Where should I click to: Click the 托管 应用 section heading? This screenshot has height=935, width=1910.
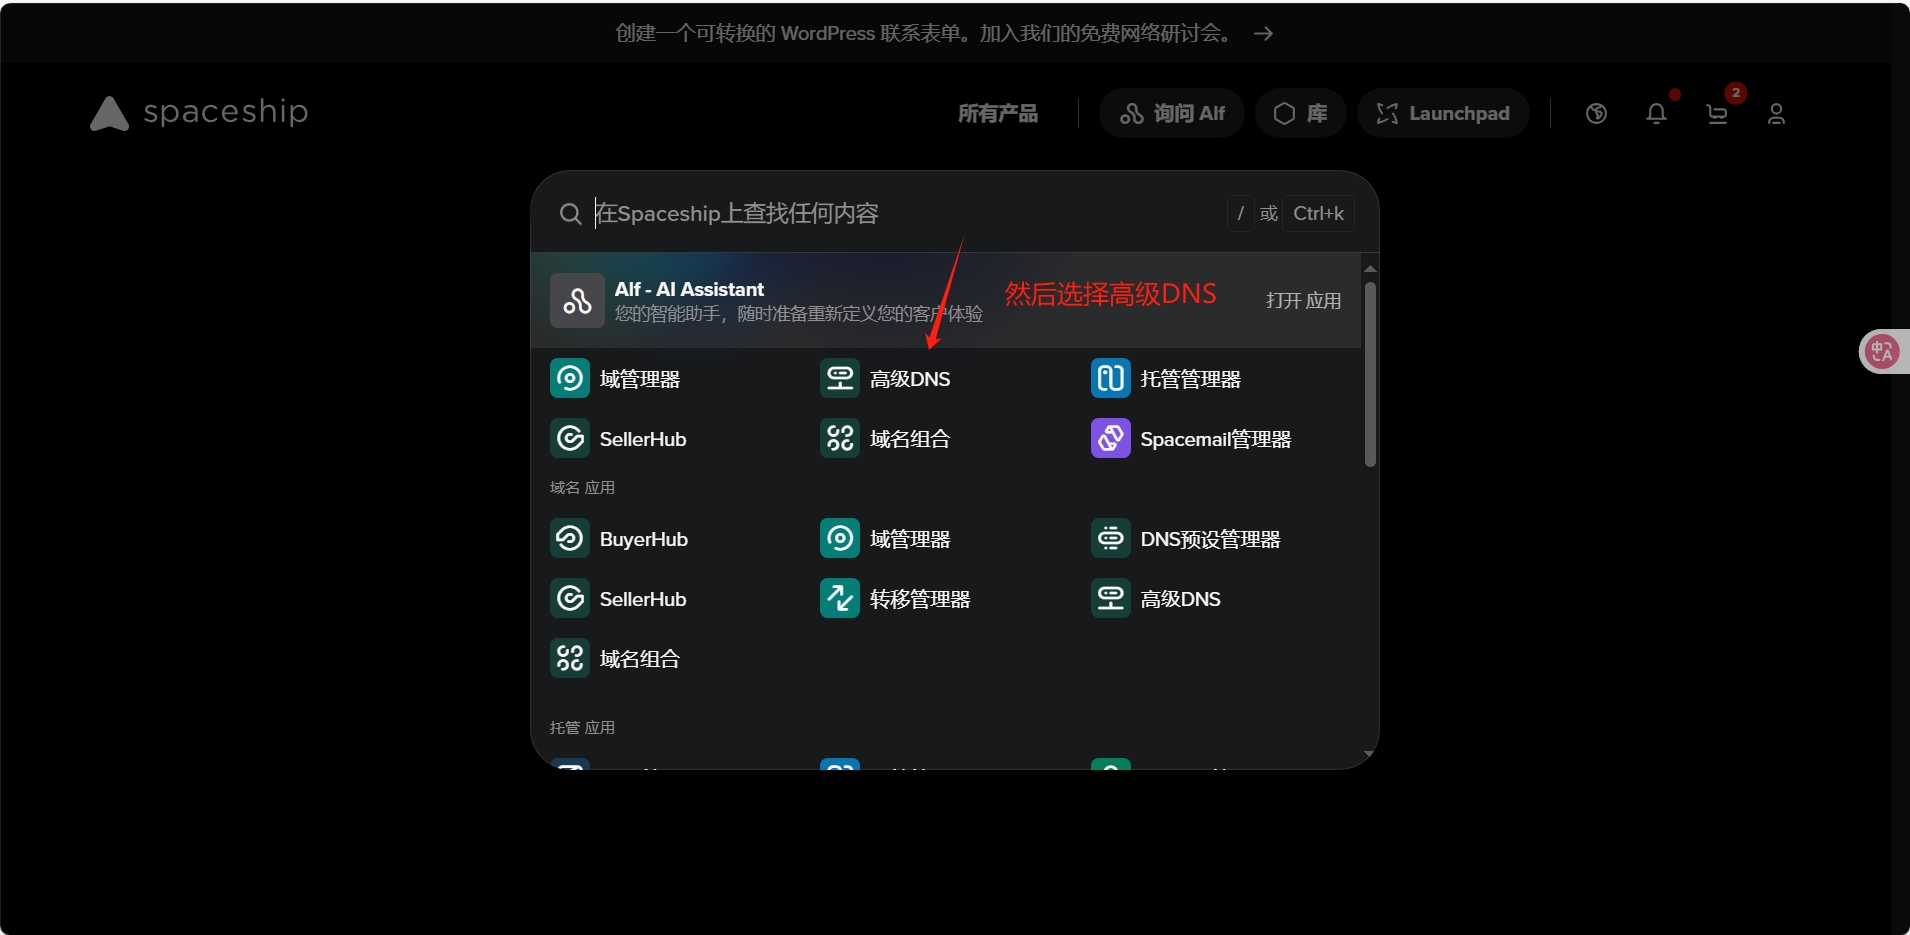[x=582, y=728]
